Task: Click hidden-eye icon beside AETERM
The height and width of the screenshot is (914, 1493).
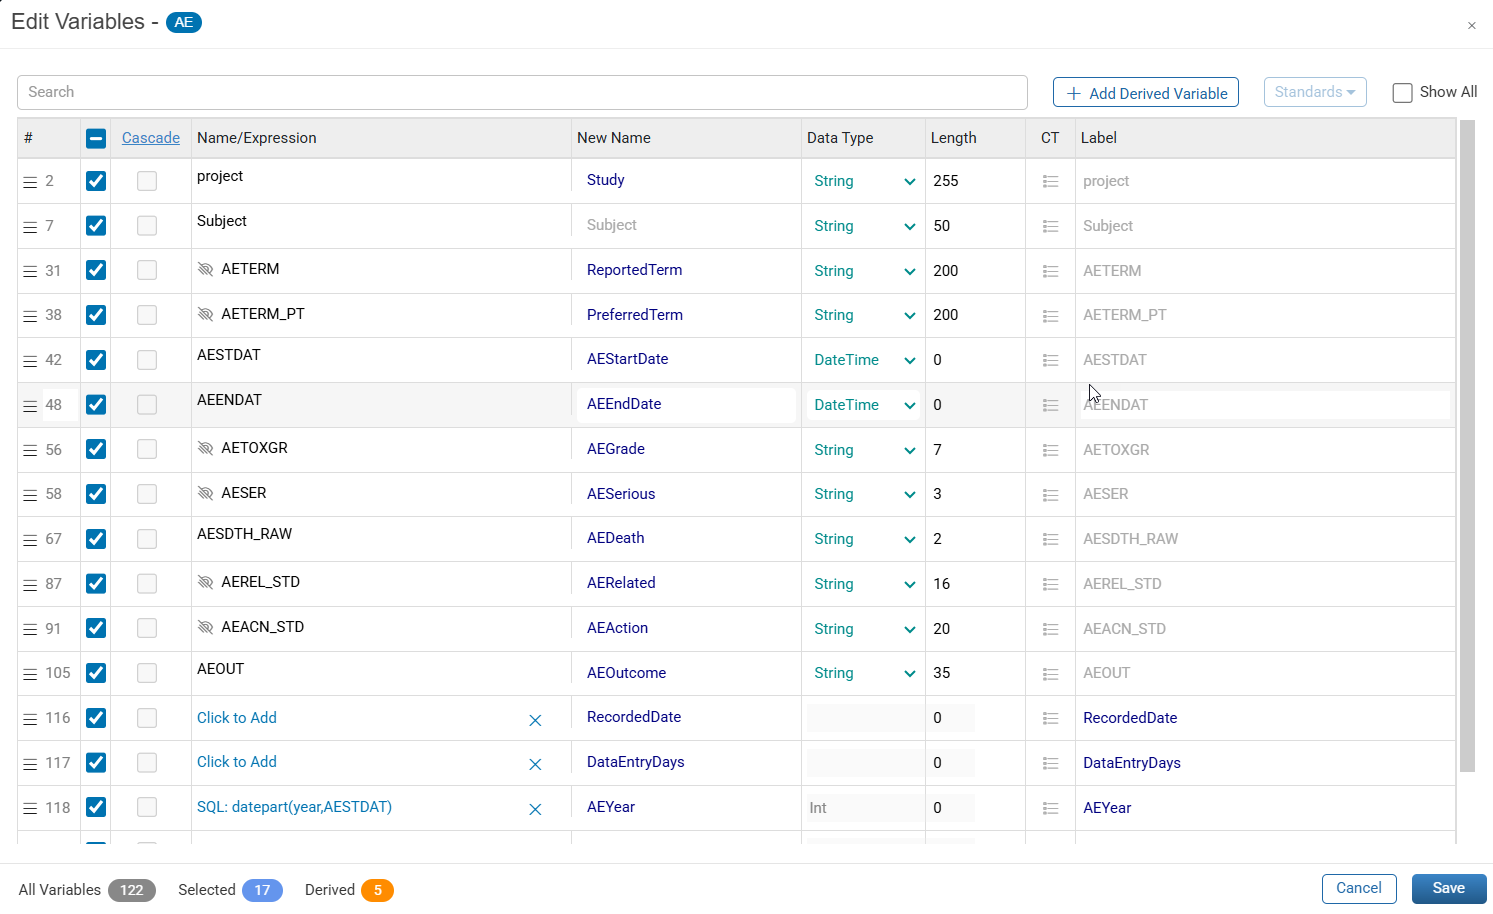Action: [206, 270]
